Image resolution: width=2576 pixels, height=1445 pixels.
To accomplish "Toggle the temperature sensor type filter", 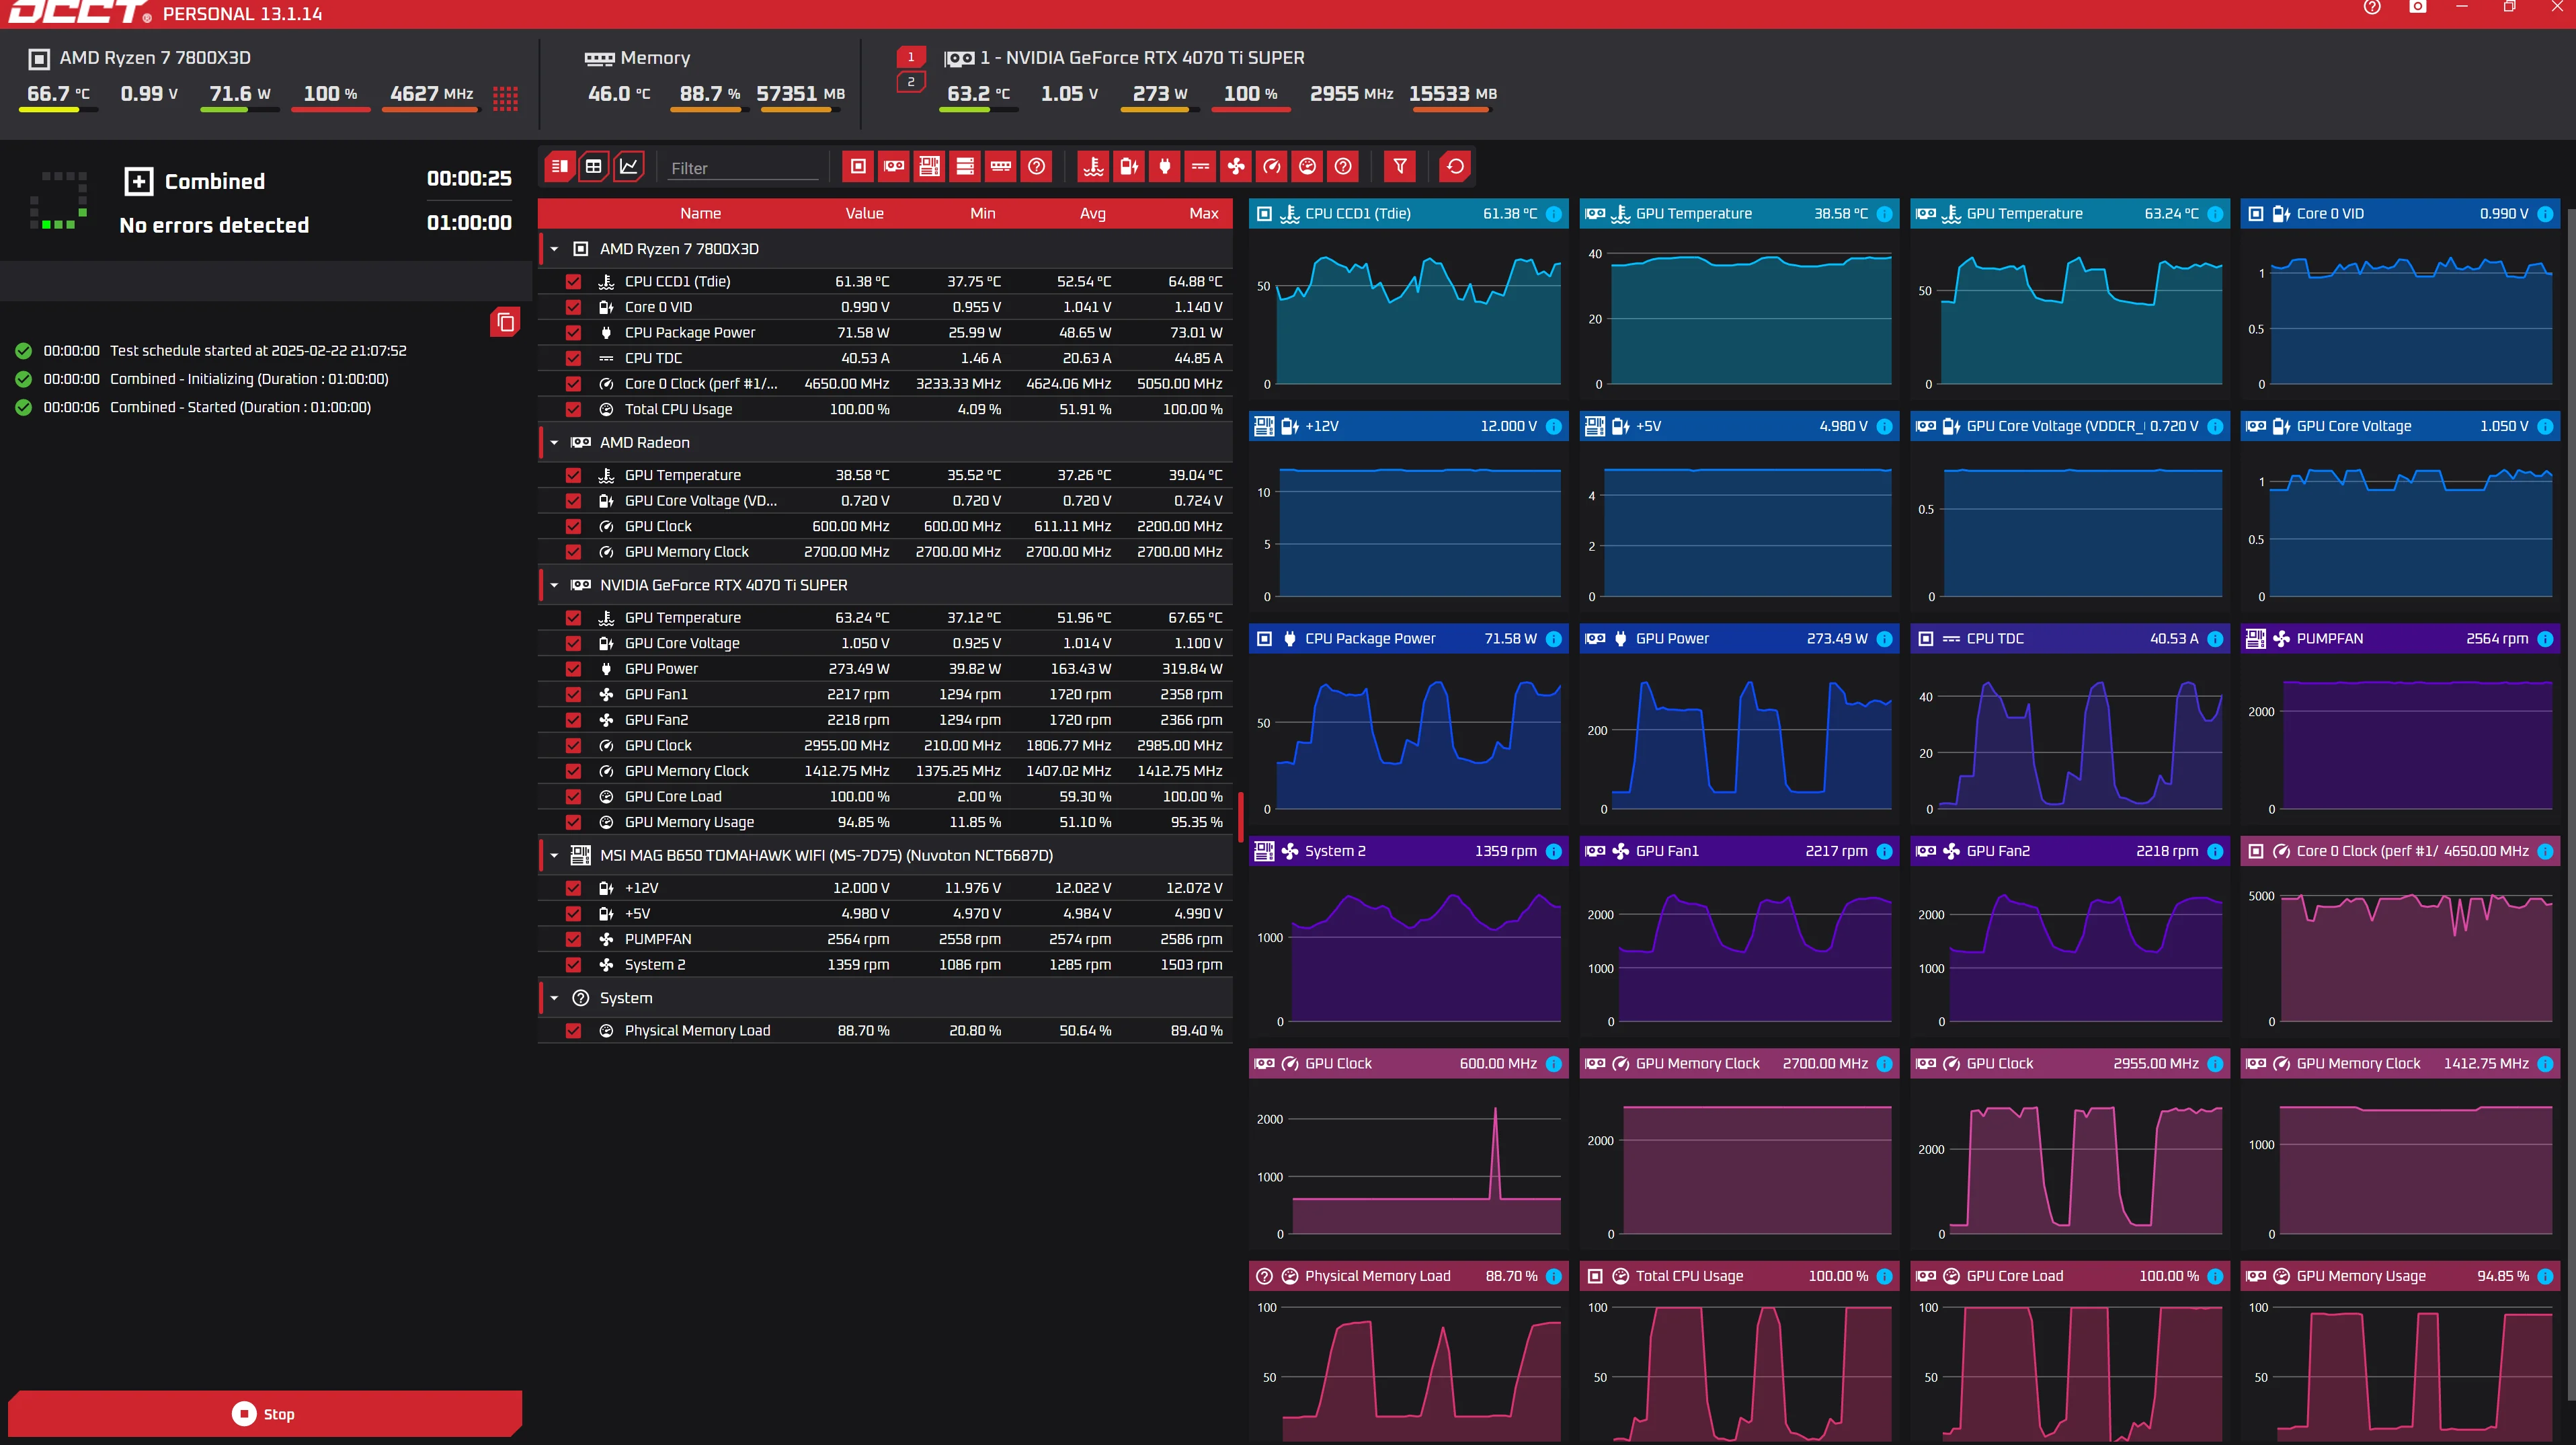I will pyautogui.click(x=1094, y=167).
